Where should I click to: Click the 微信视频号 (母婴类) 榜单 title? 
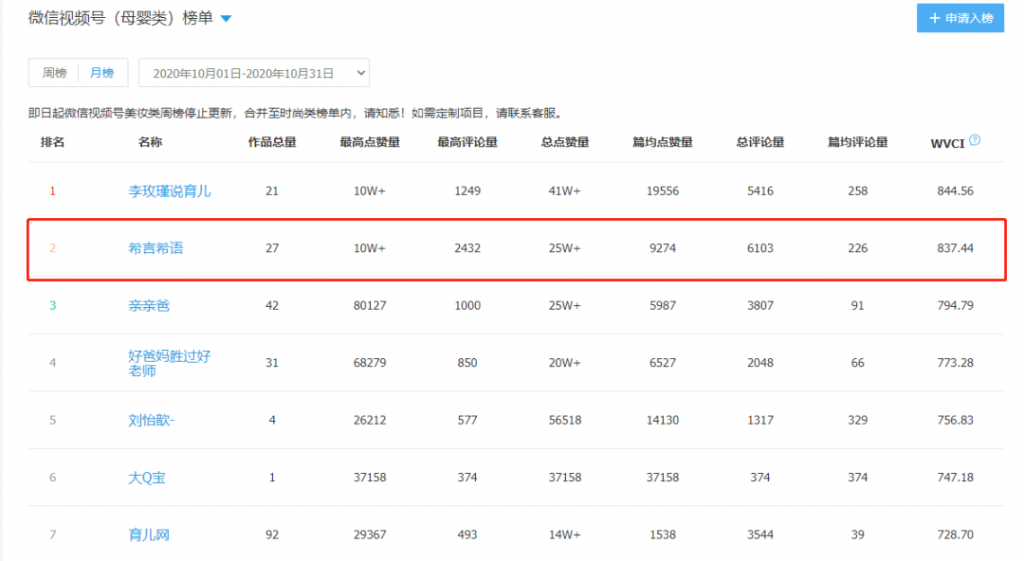point(120,19)
